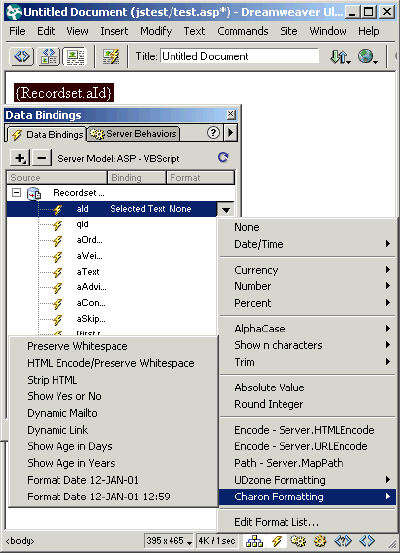Click lightning icon beside qId field
The image size is (400, 553).
pos(57,225)
